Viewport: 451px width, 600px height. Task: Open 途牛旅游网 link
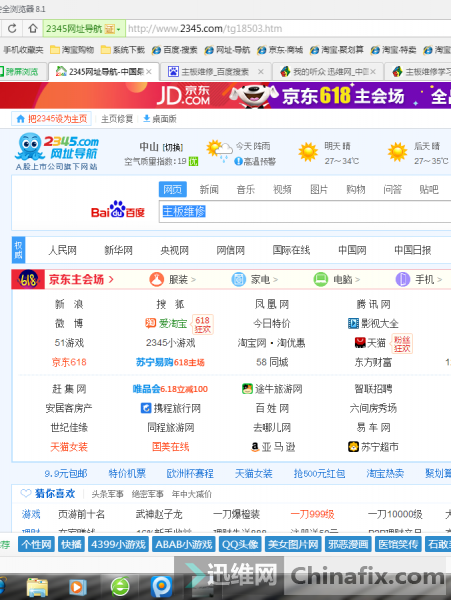(x=272, y=389)
